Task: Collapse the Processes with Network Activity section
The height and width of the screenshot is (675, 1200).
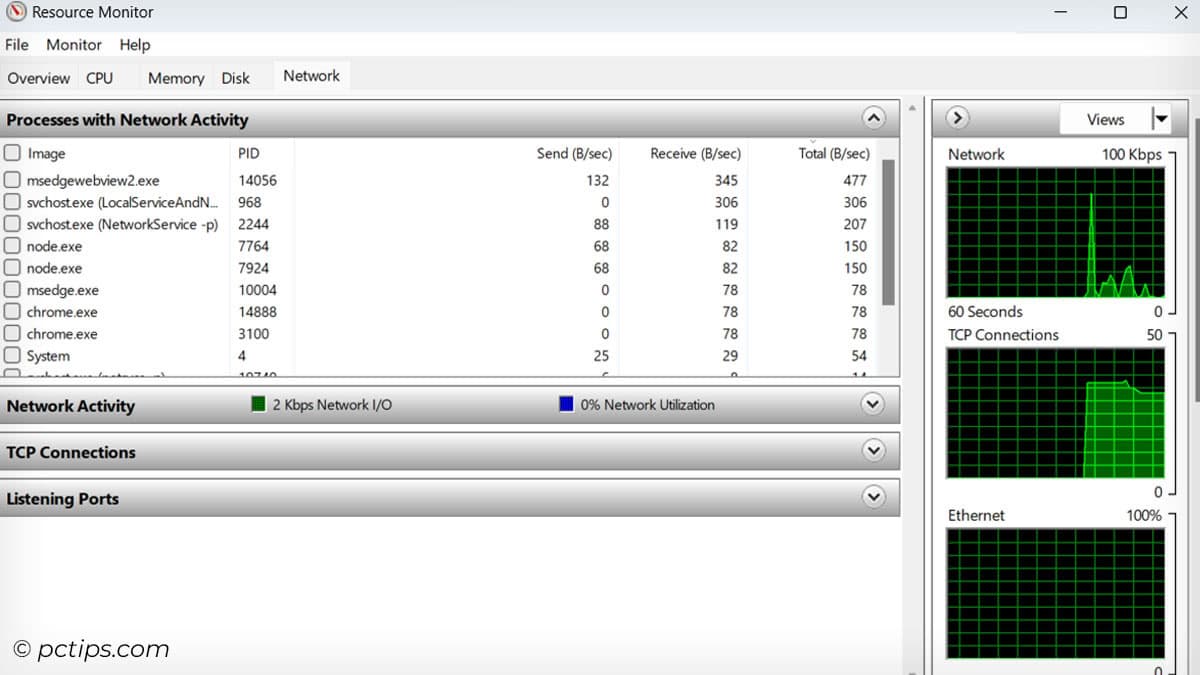Action: coord(873,119)
